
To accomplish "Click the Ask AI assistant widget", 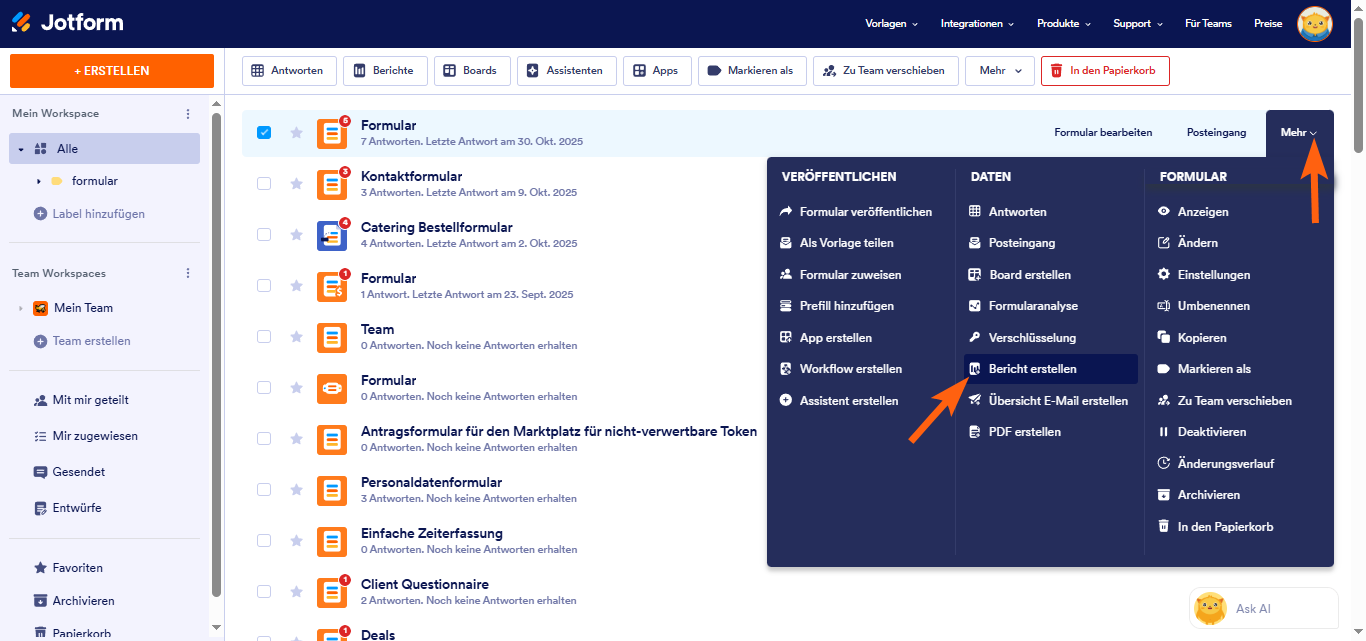I will (x=1263, y=608).
